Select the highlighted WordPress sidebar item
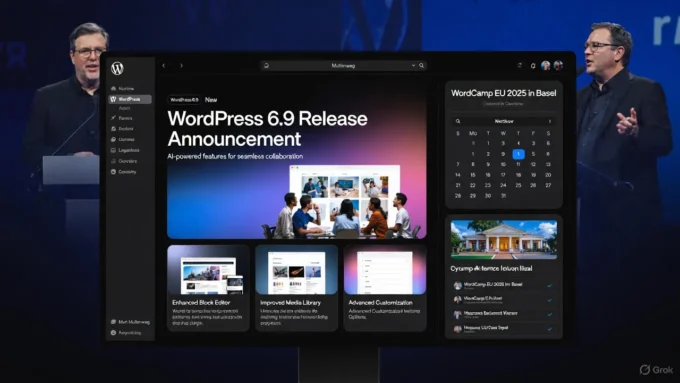The width and height of the screenshot is (680, 383). pos(130,99)
